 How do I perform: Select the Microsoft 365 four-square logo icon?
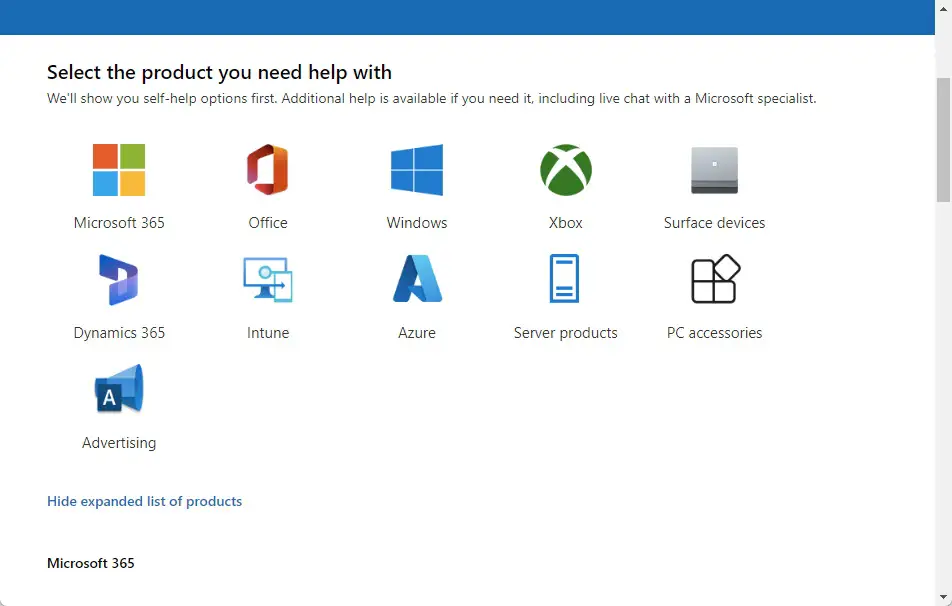click(x=119, y=170)
